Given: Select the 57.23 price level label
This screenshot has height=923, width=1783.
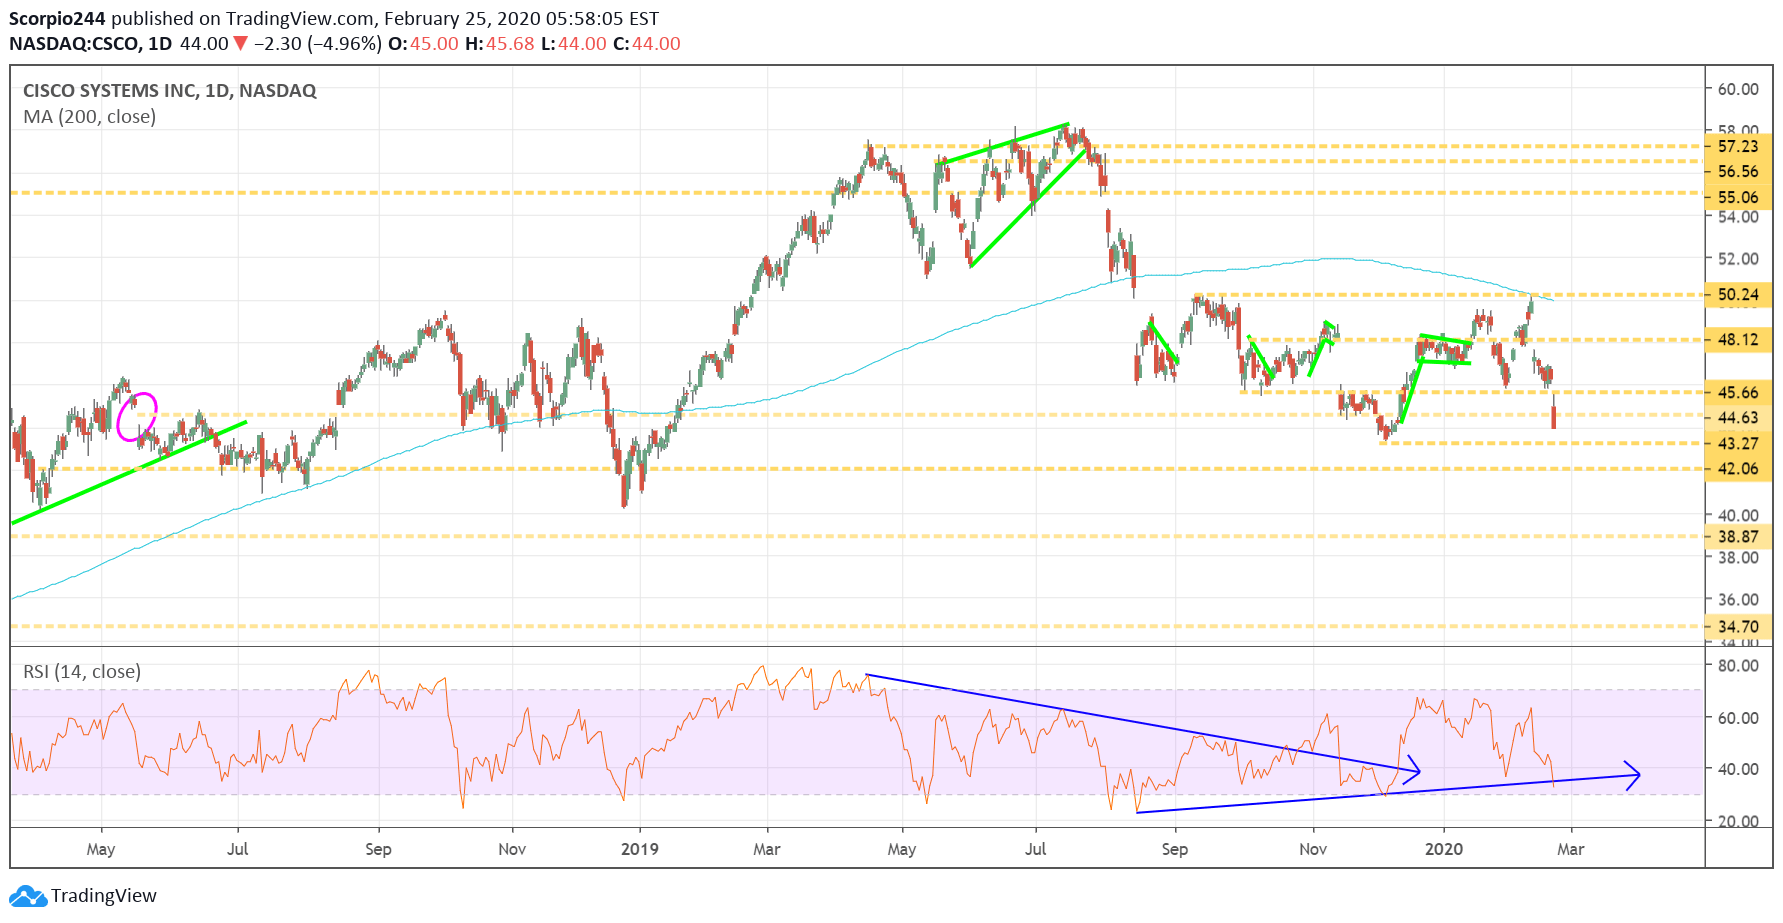Looking at the screenshot, I should [1738, 146].
